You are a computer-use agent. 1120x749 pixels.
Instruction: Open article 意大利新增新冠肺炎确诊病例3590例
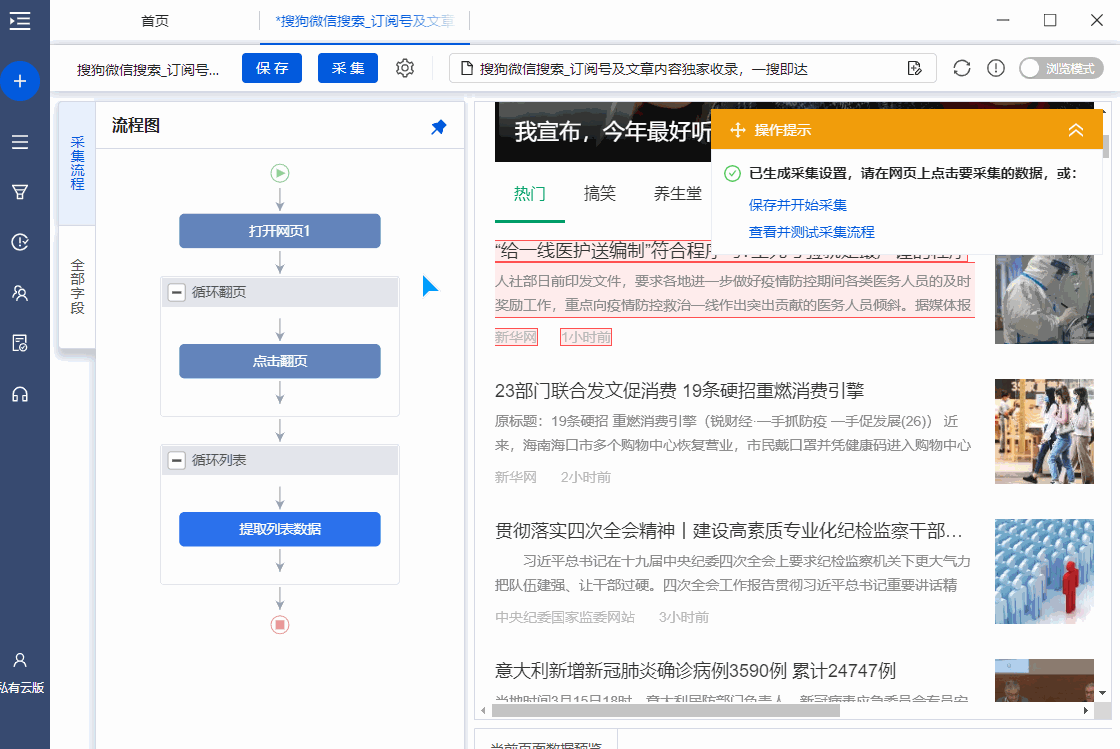coord(695,670)
